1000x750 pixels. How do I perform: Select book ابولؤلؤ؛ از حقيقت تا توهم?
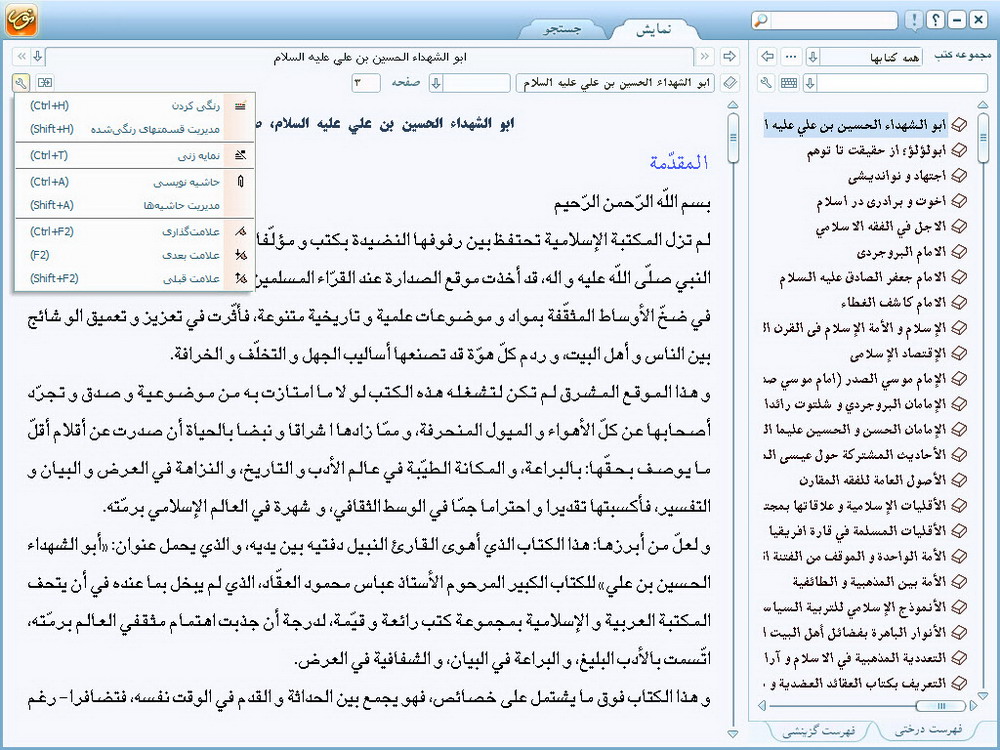[876, 151]
